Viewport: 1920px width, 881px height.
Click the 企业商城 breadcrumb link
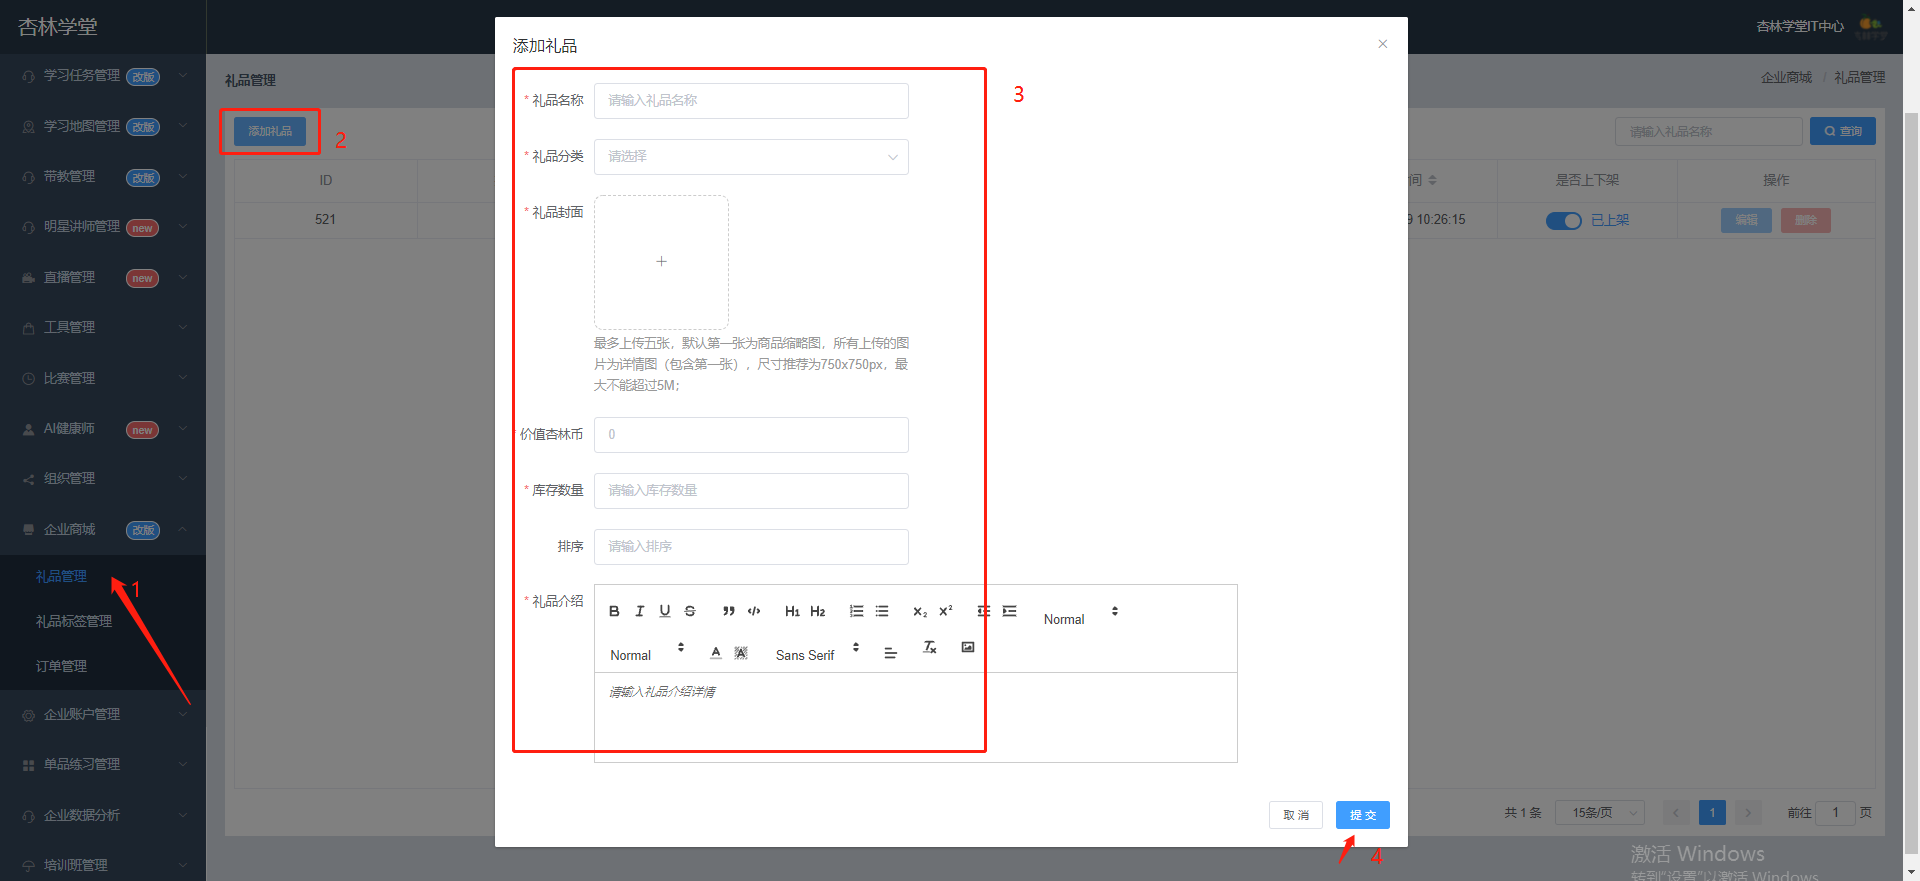coord(1786,78)
